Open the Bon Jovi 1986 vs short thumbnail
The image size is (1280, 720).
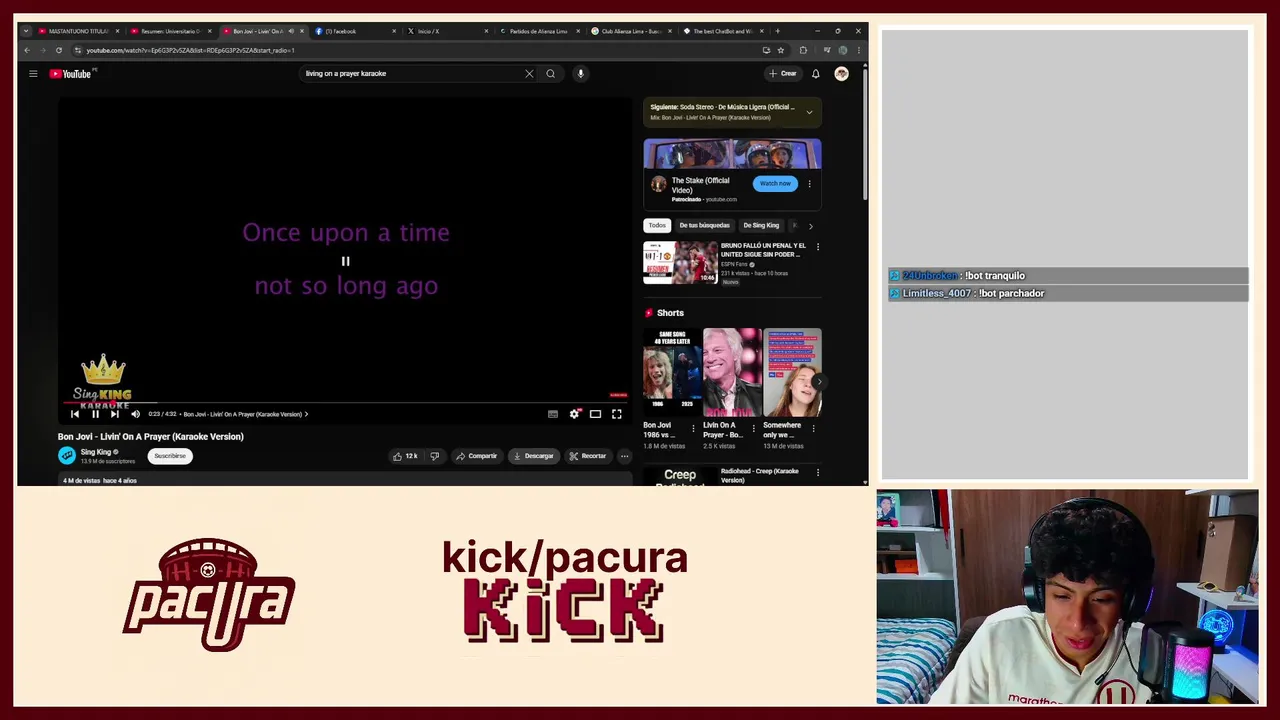pos(672,372)
